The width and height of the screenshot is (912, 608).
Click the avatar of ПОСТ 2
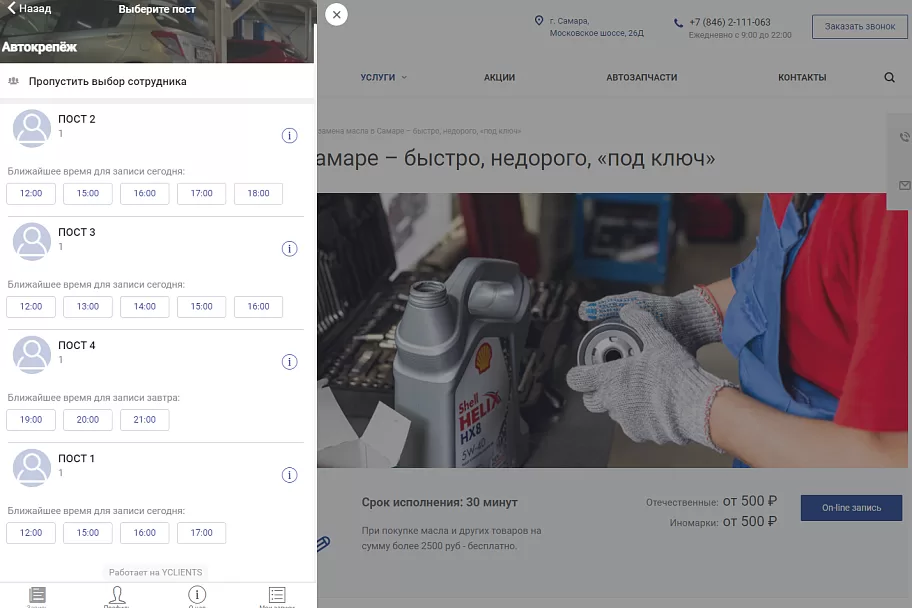[x=32, y=128]
